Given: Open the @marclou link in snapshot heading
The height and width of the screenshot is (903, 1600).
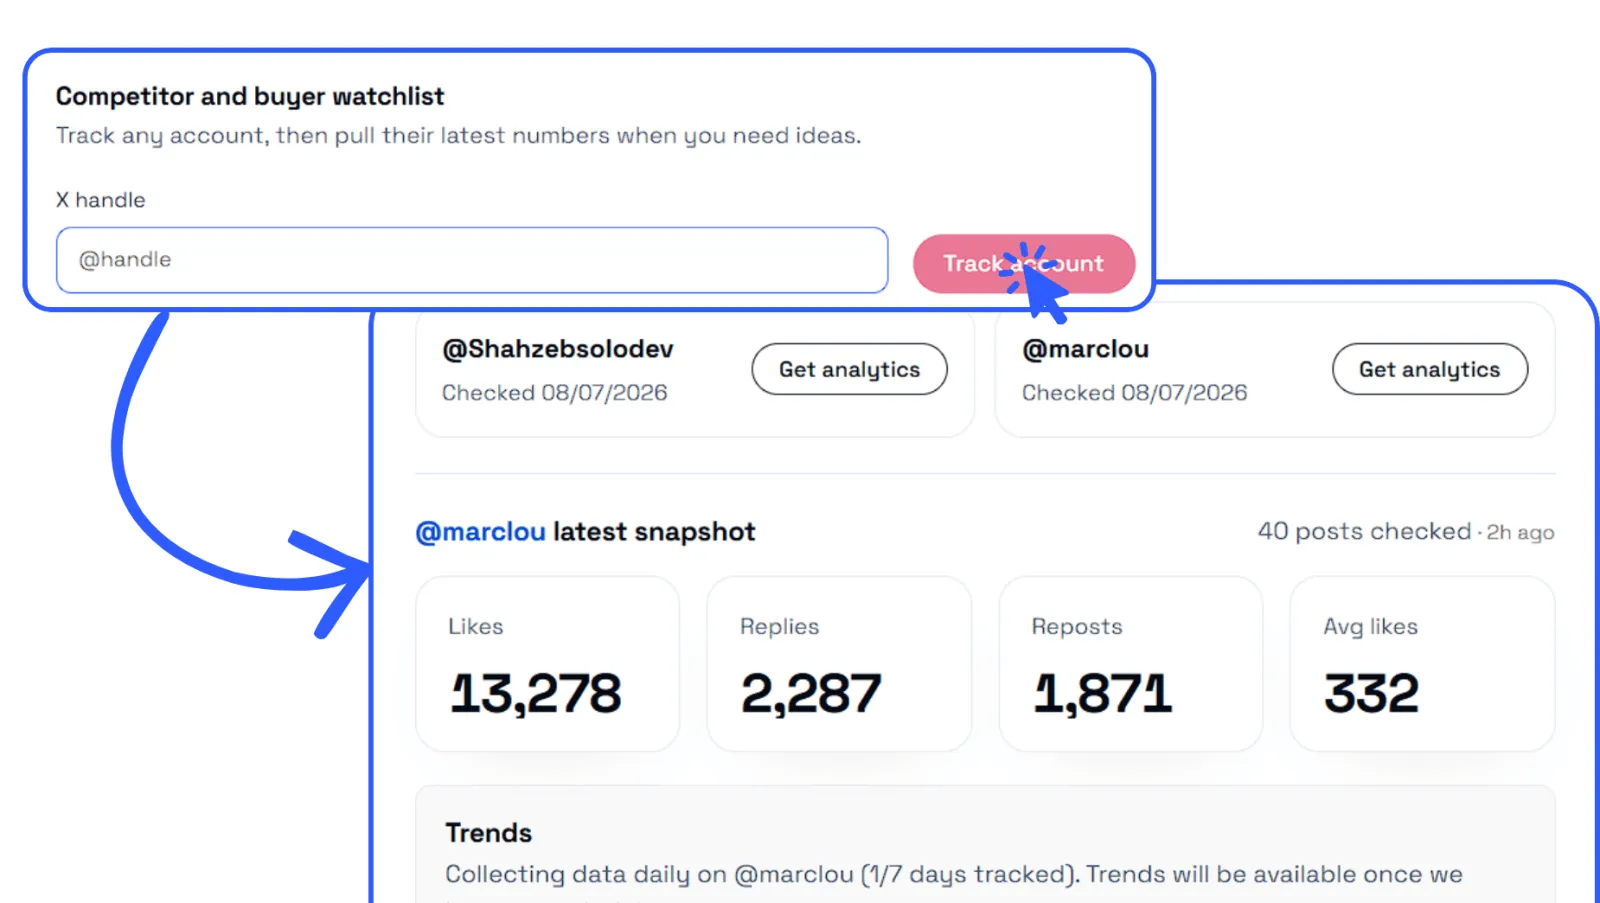Looking at the screenshot, I should tap(480, 531).
